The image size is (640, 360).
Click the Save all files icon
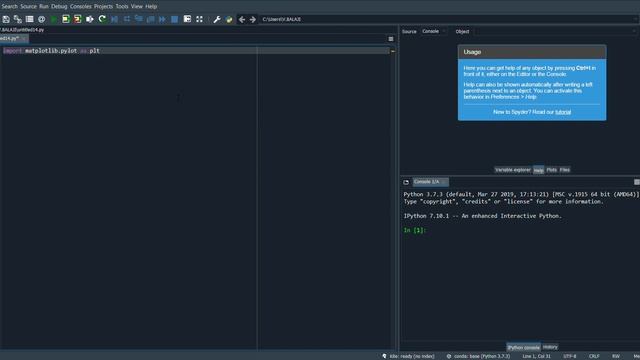coord(18,19)
